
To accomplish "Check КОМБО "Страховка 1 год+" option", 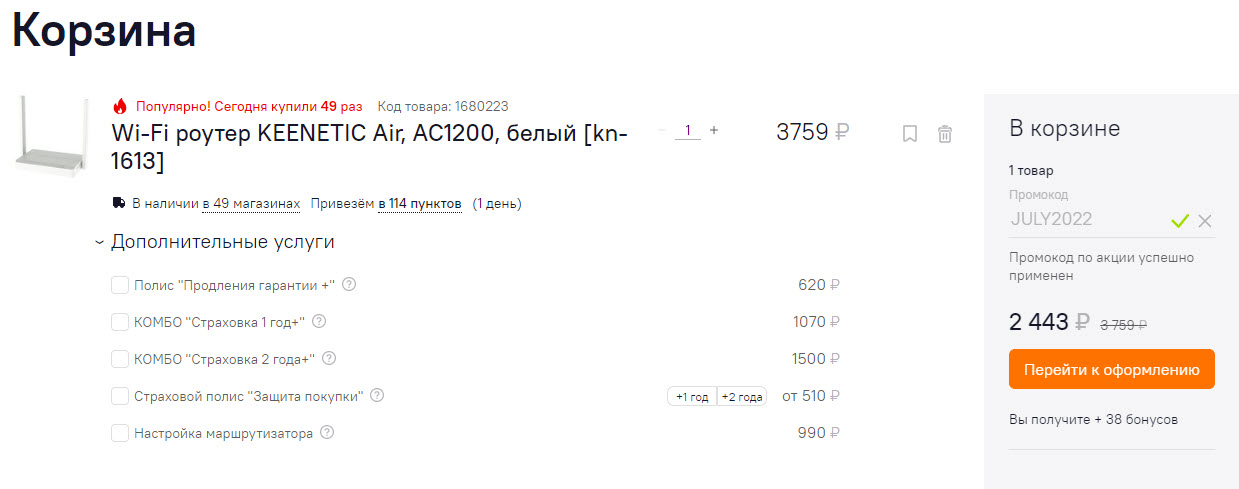I will 120,323.
